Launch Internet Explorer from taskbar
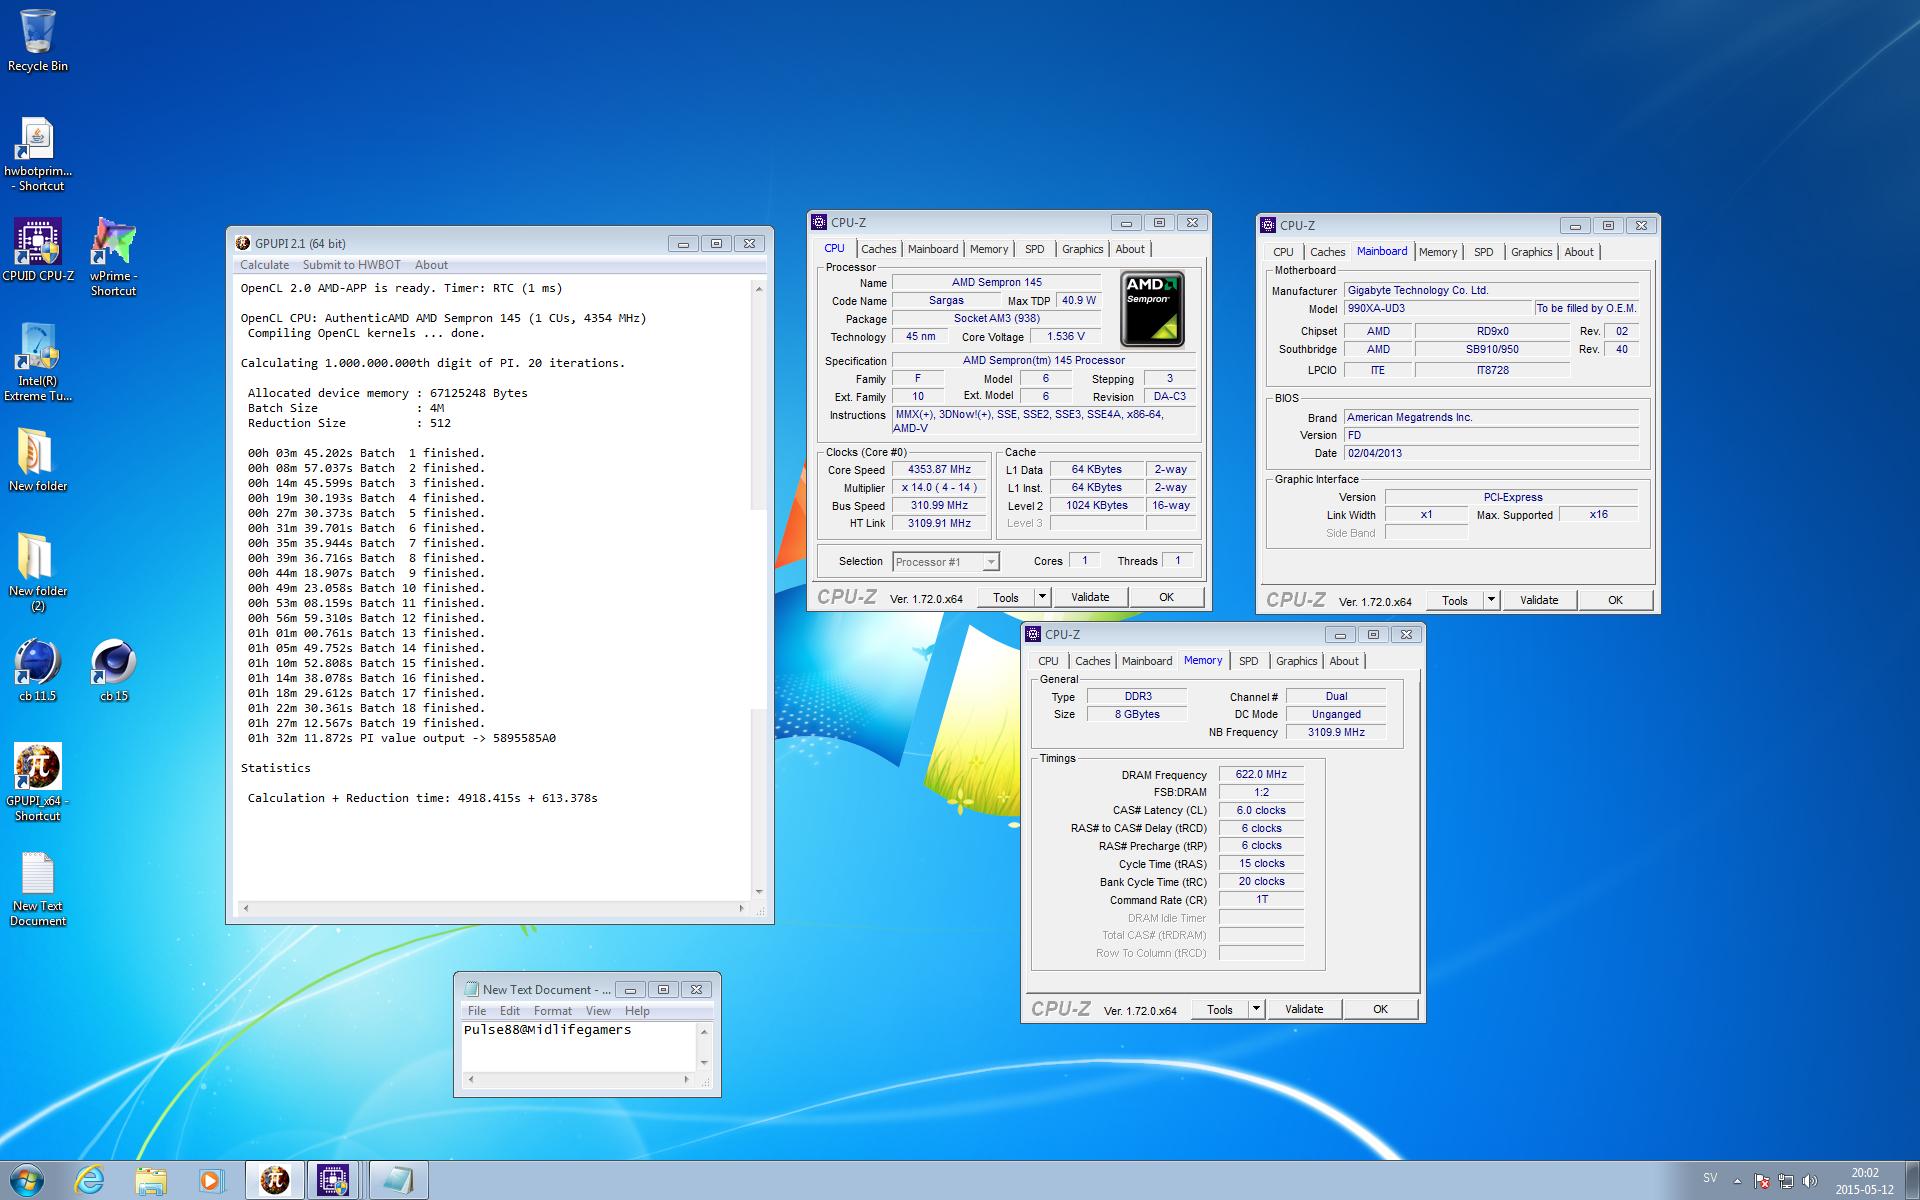1920x1200 pixels. (90, 1181)
